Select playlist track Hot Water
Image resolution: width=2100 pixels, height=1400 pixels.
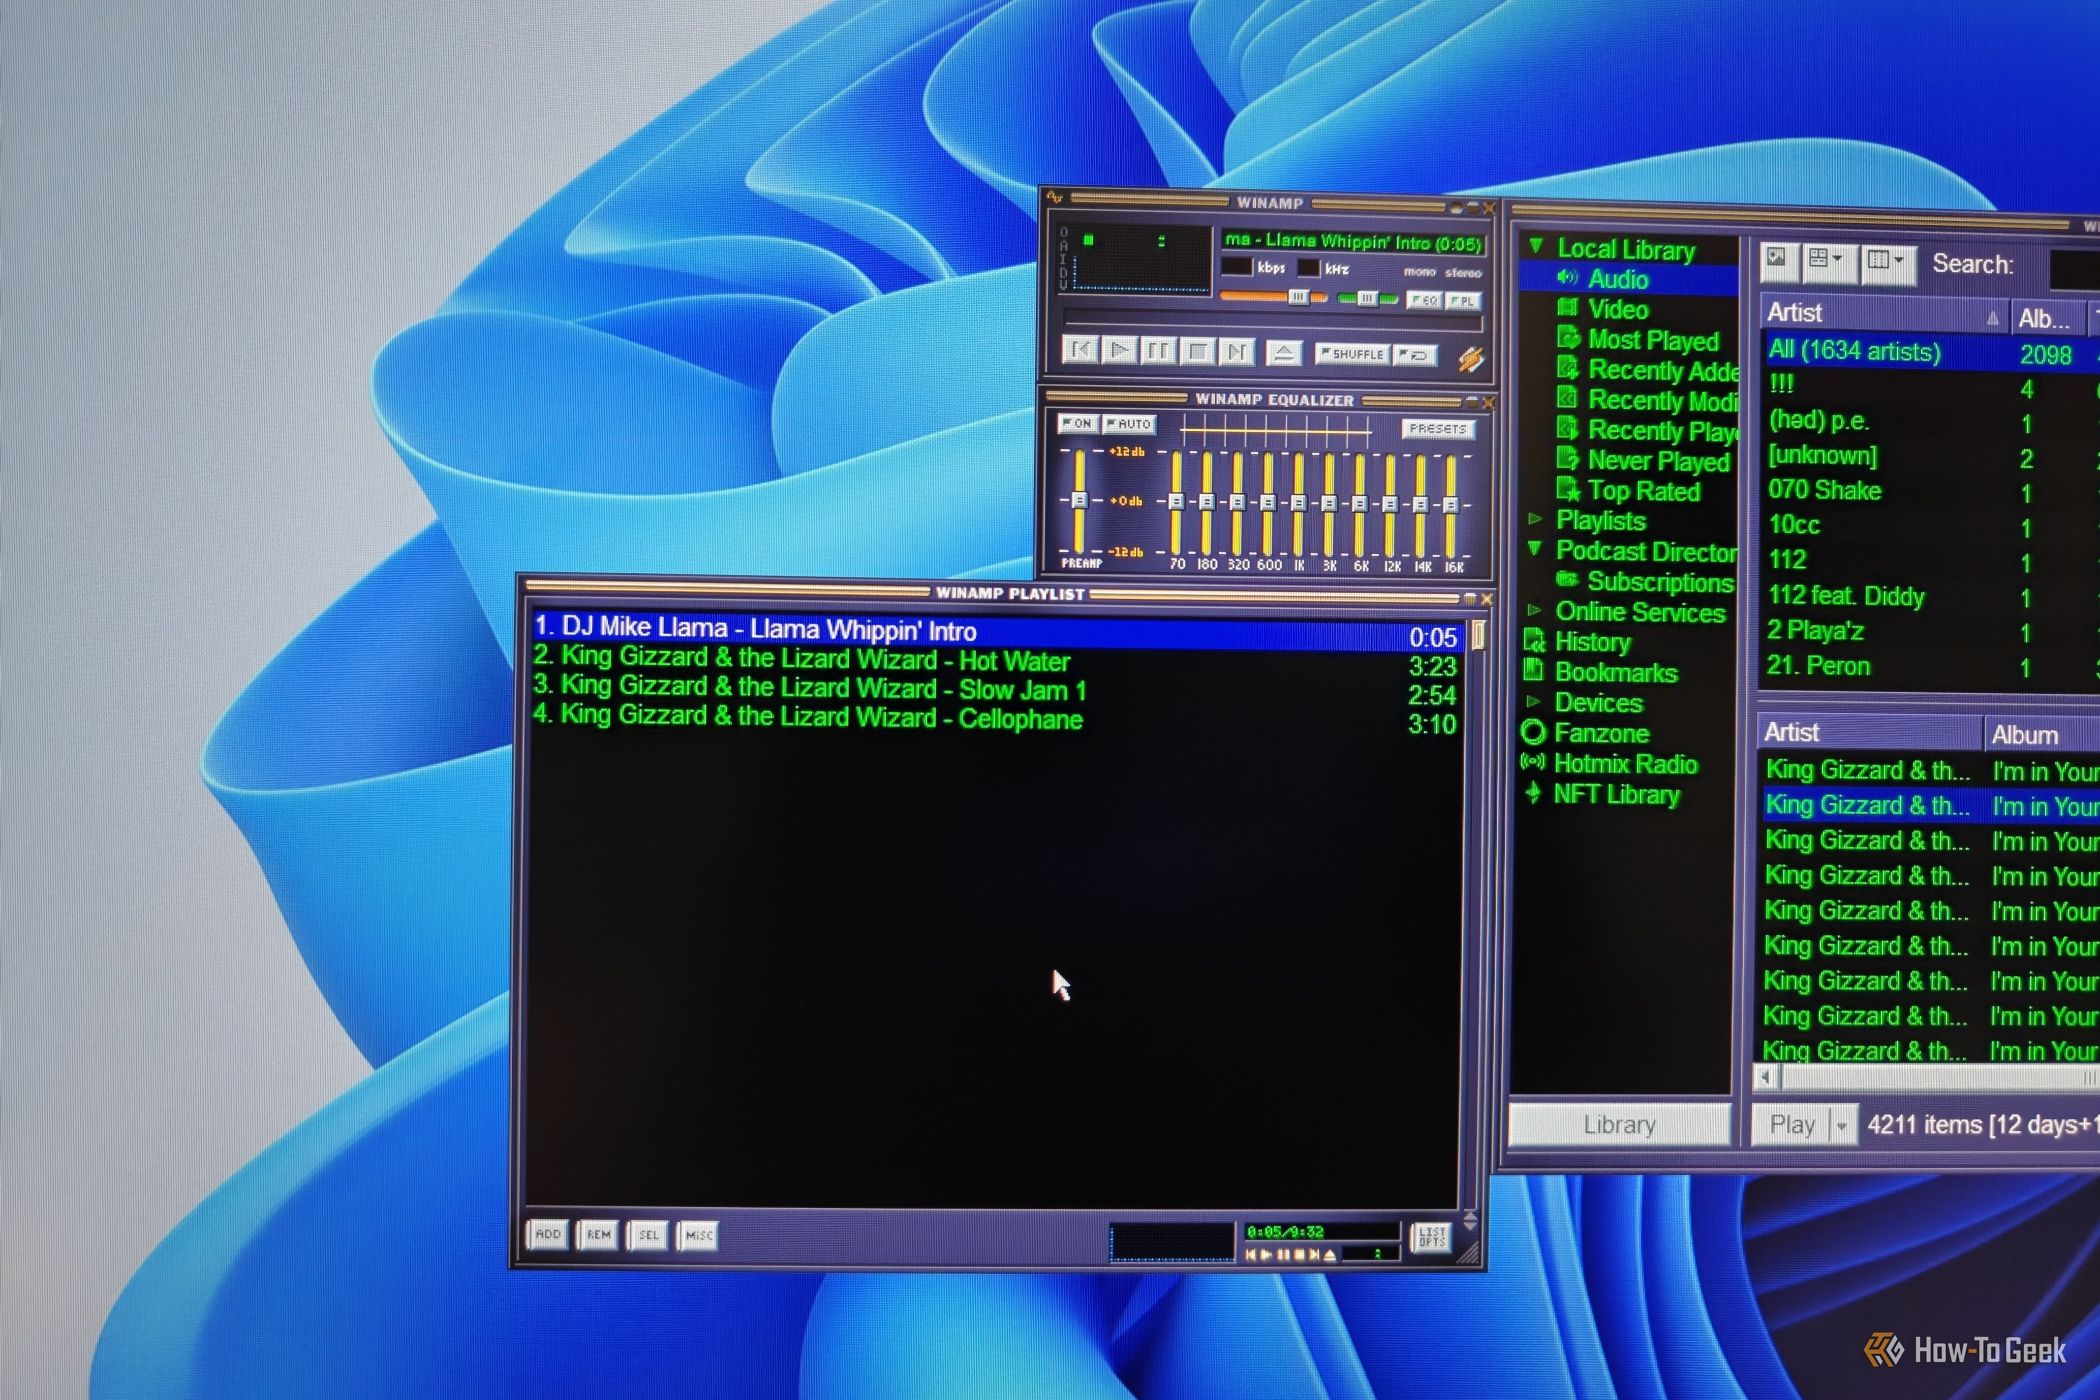(997, 661)
